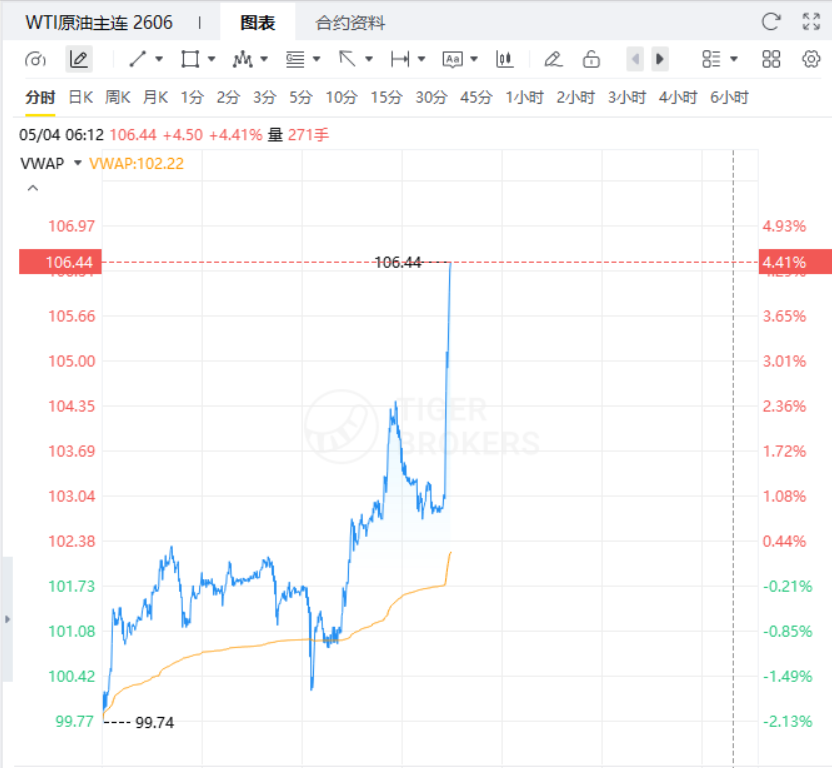Expand the rectangle shape dropdown arrow
The image size is (832, 768).
click(x=211, y=59)
